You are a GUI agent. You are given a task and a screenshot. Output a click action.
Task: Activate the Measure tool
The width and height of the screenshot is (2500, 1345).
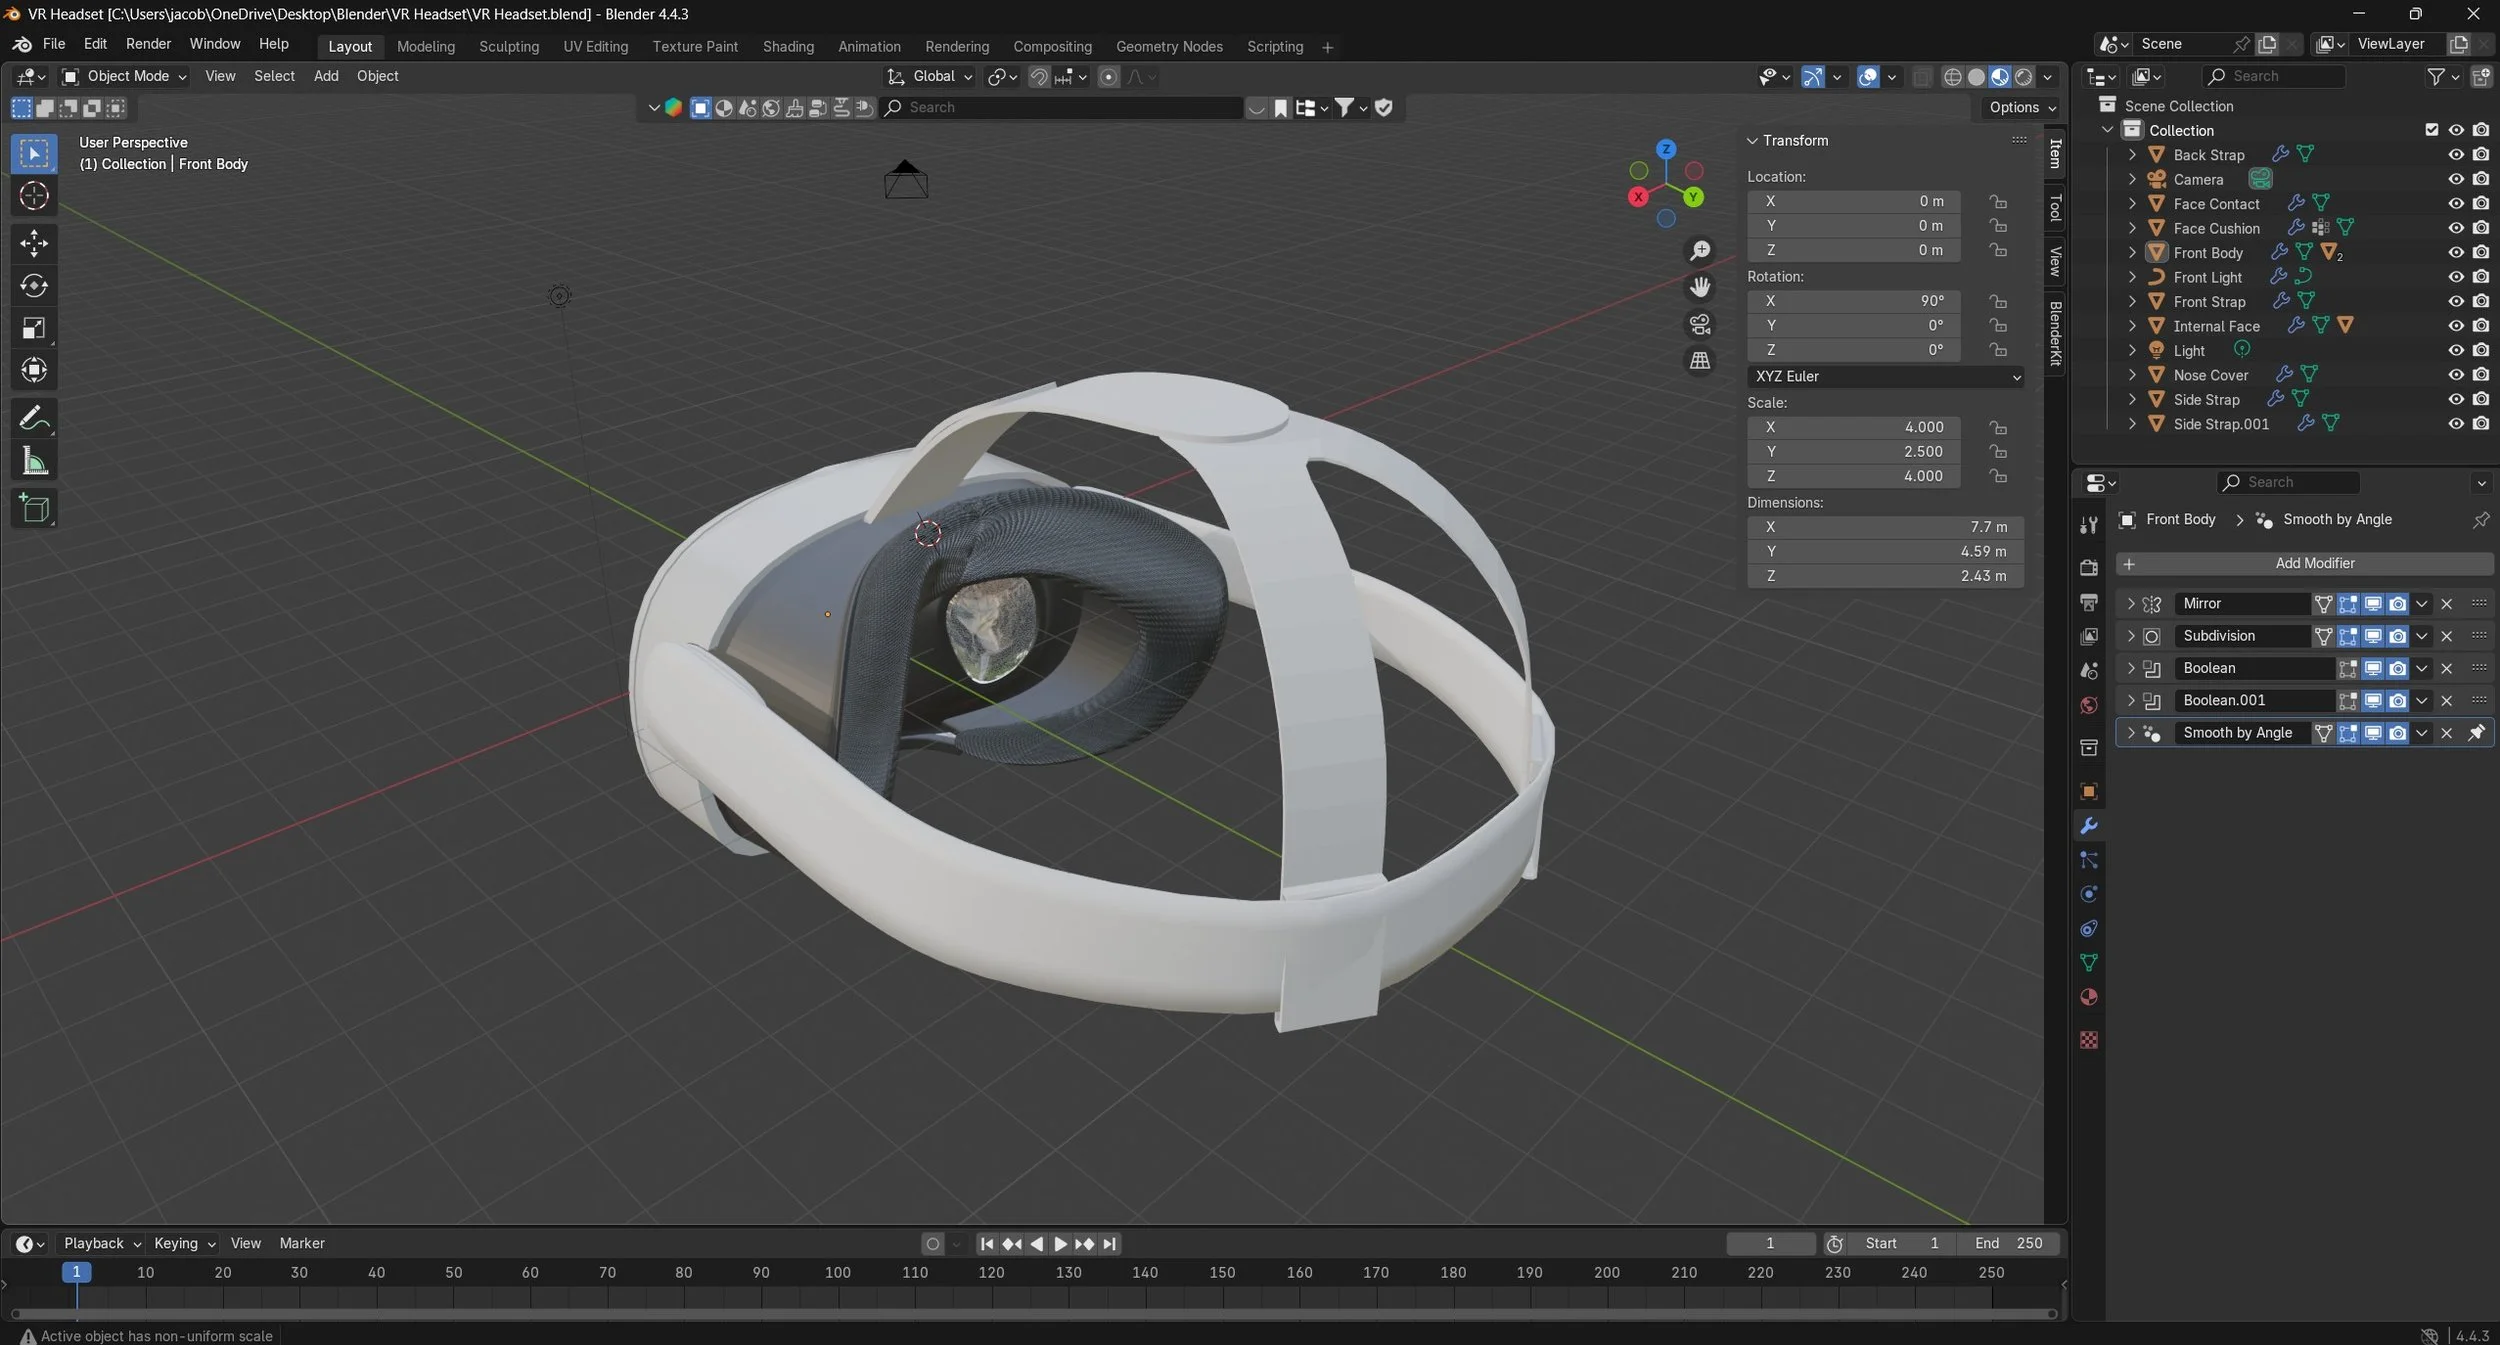point(34,462)
